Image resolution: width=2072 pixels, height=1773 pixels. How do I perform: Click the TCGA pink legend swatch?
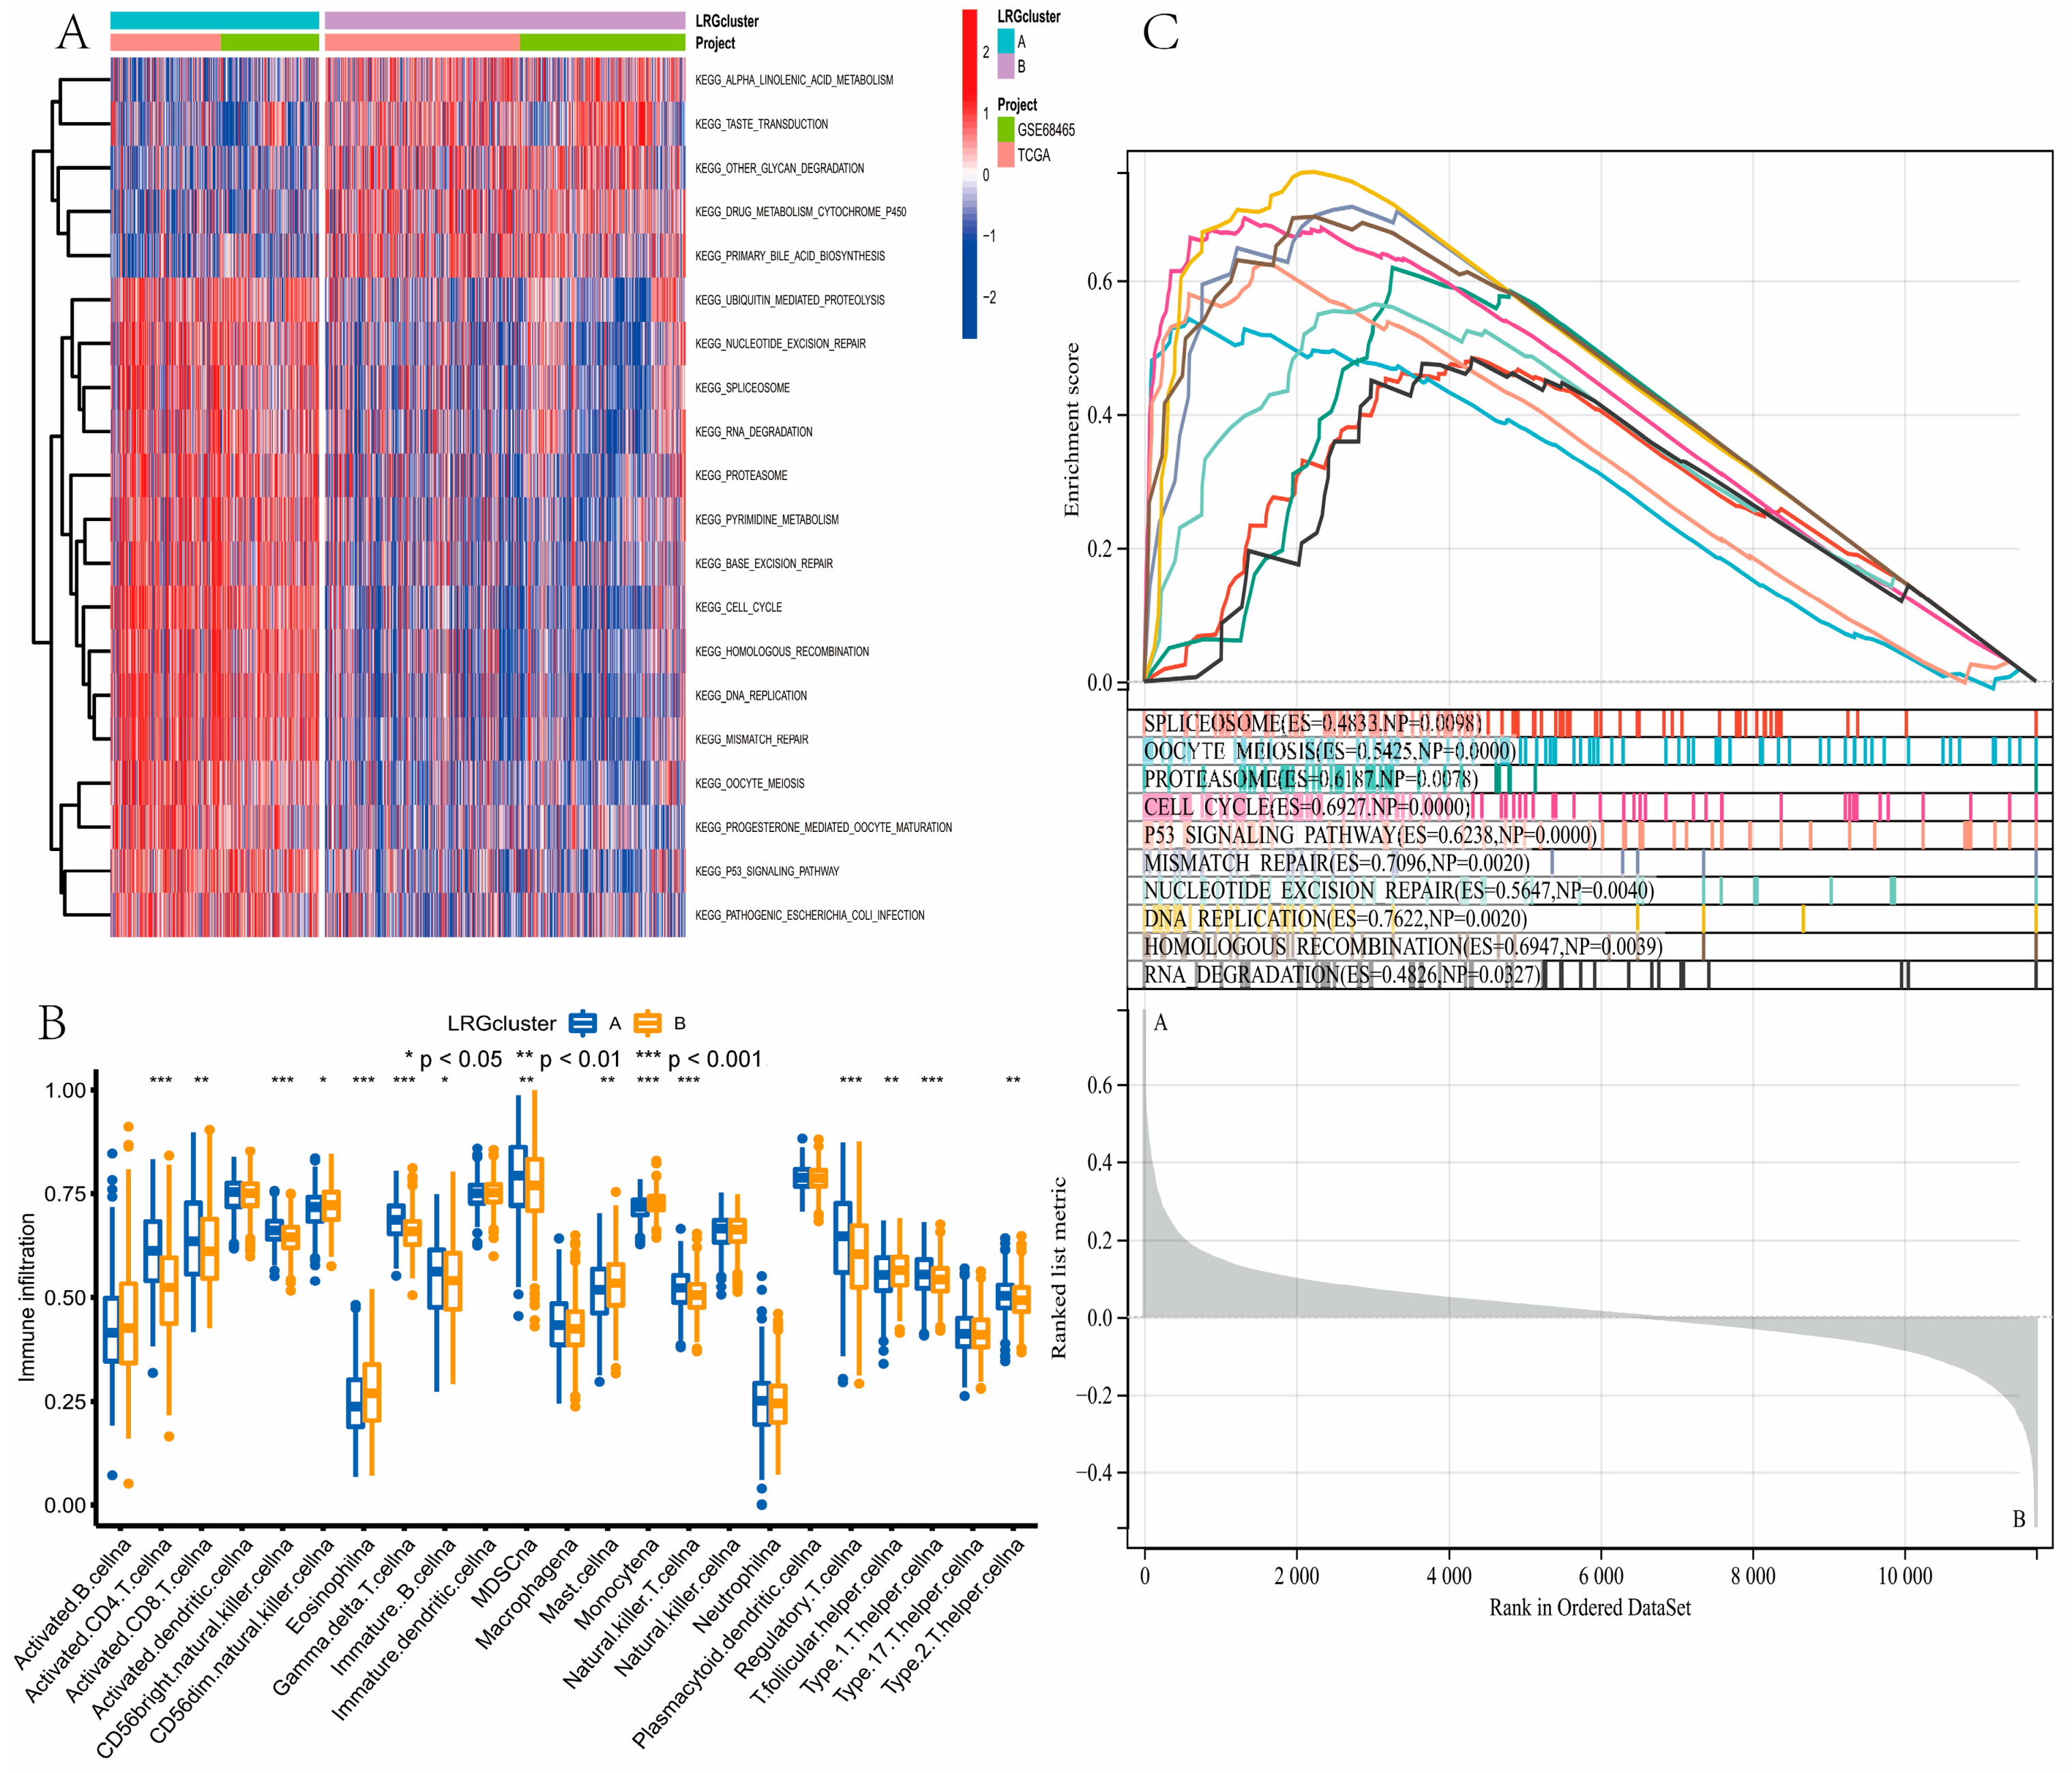click(1005, 155)
